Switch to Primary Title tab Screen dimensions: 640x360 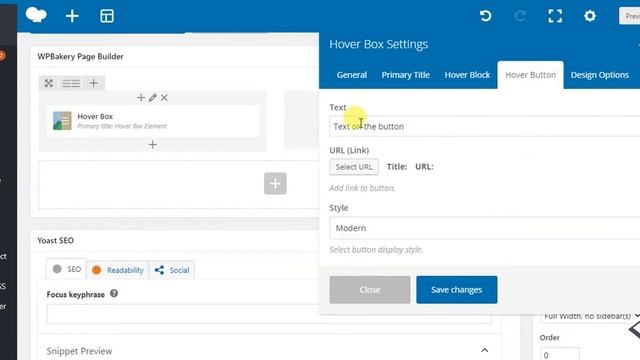(x=405, y=75)
